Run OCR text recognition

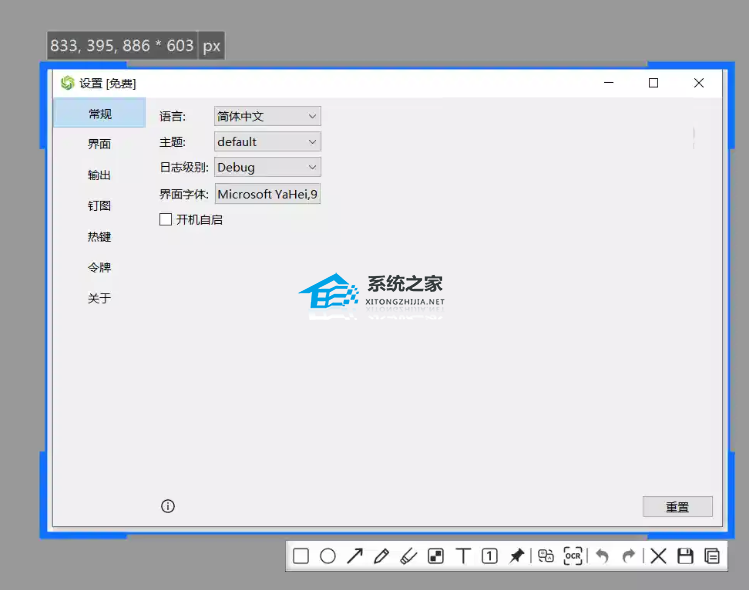click(573, 557)
